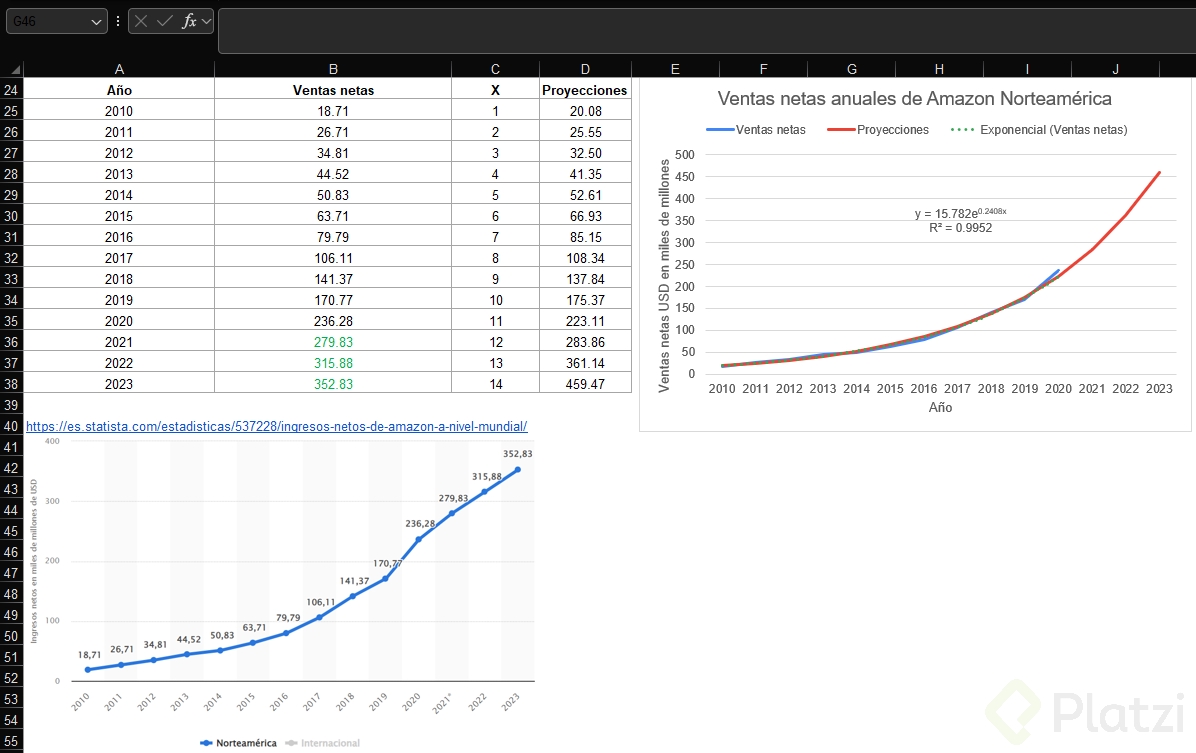Viewport: 1196px width, 753px height.
Task: Open the Name Box dropdown arrow
Action: point(96,22)
